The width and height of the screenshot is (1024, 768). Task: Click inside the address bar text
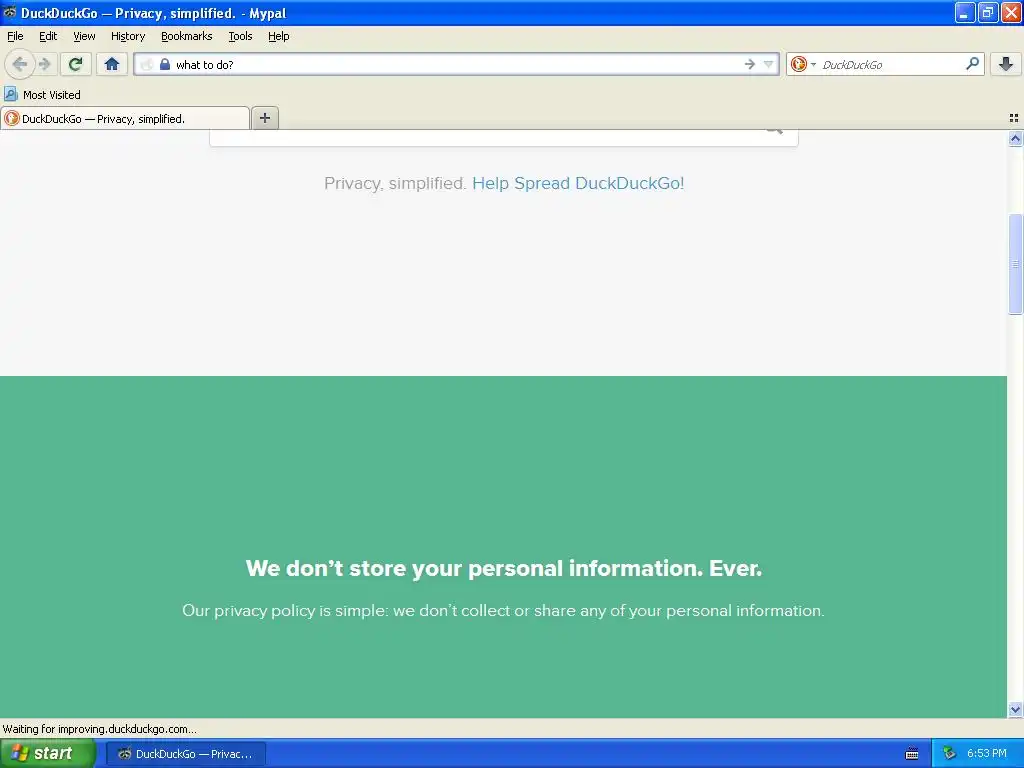(x=204, y=65)
